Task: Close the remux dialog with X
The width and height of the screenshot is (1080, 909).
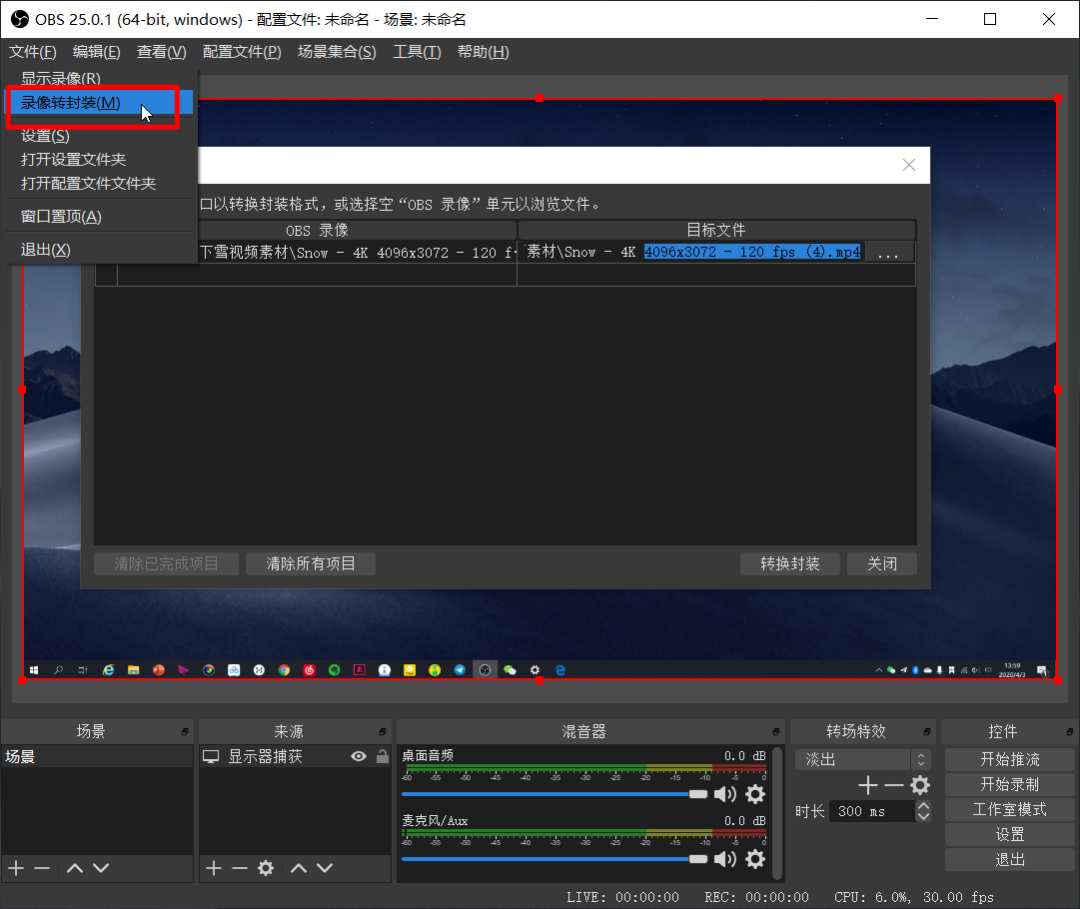Action: [909, 165]
